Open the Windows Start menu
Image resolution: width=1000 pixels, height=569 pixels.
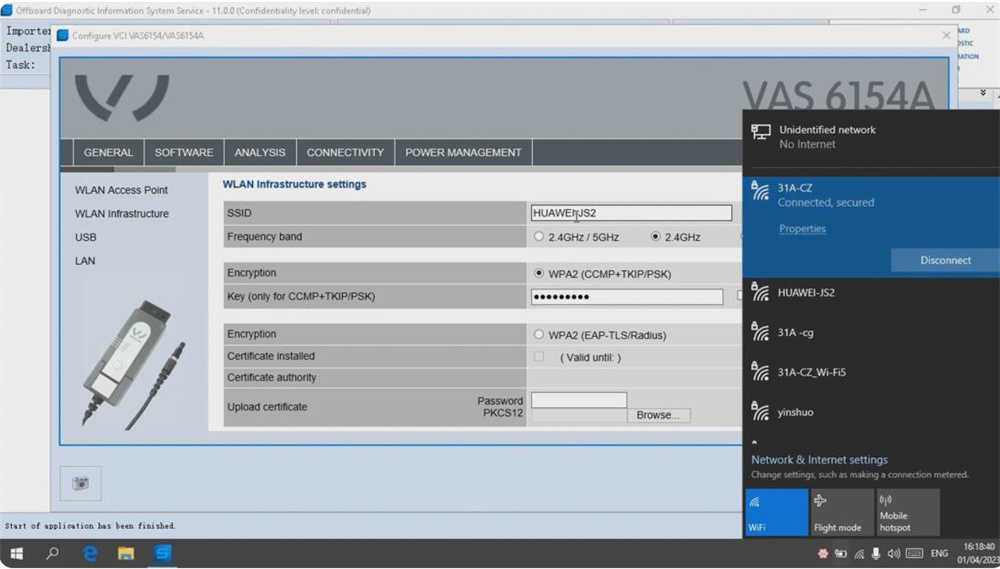pos(17,553)
